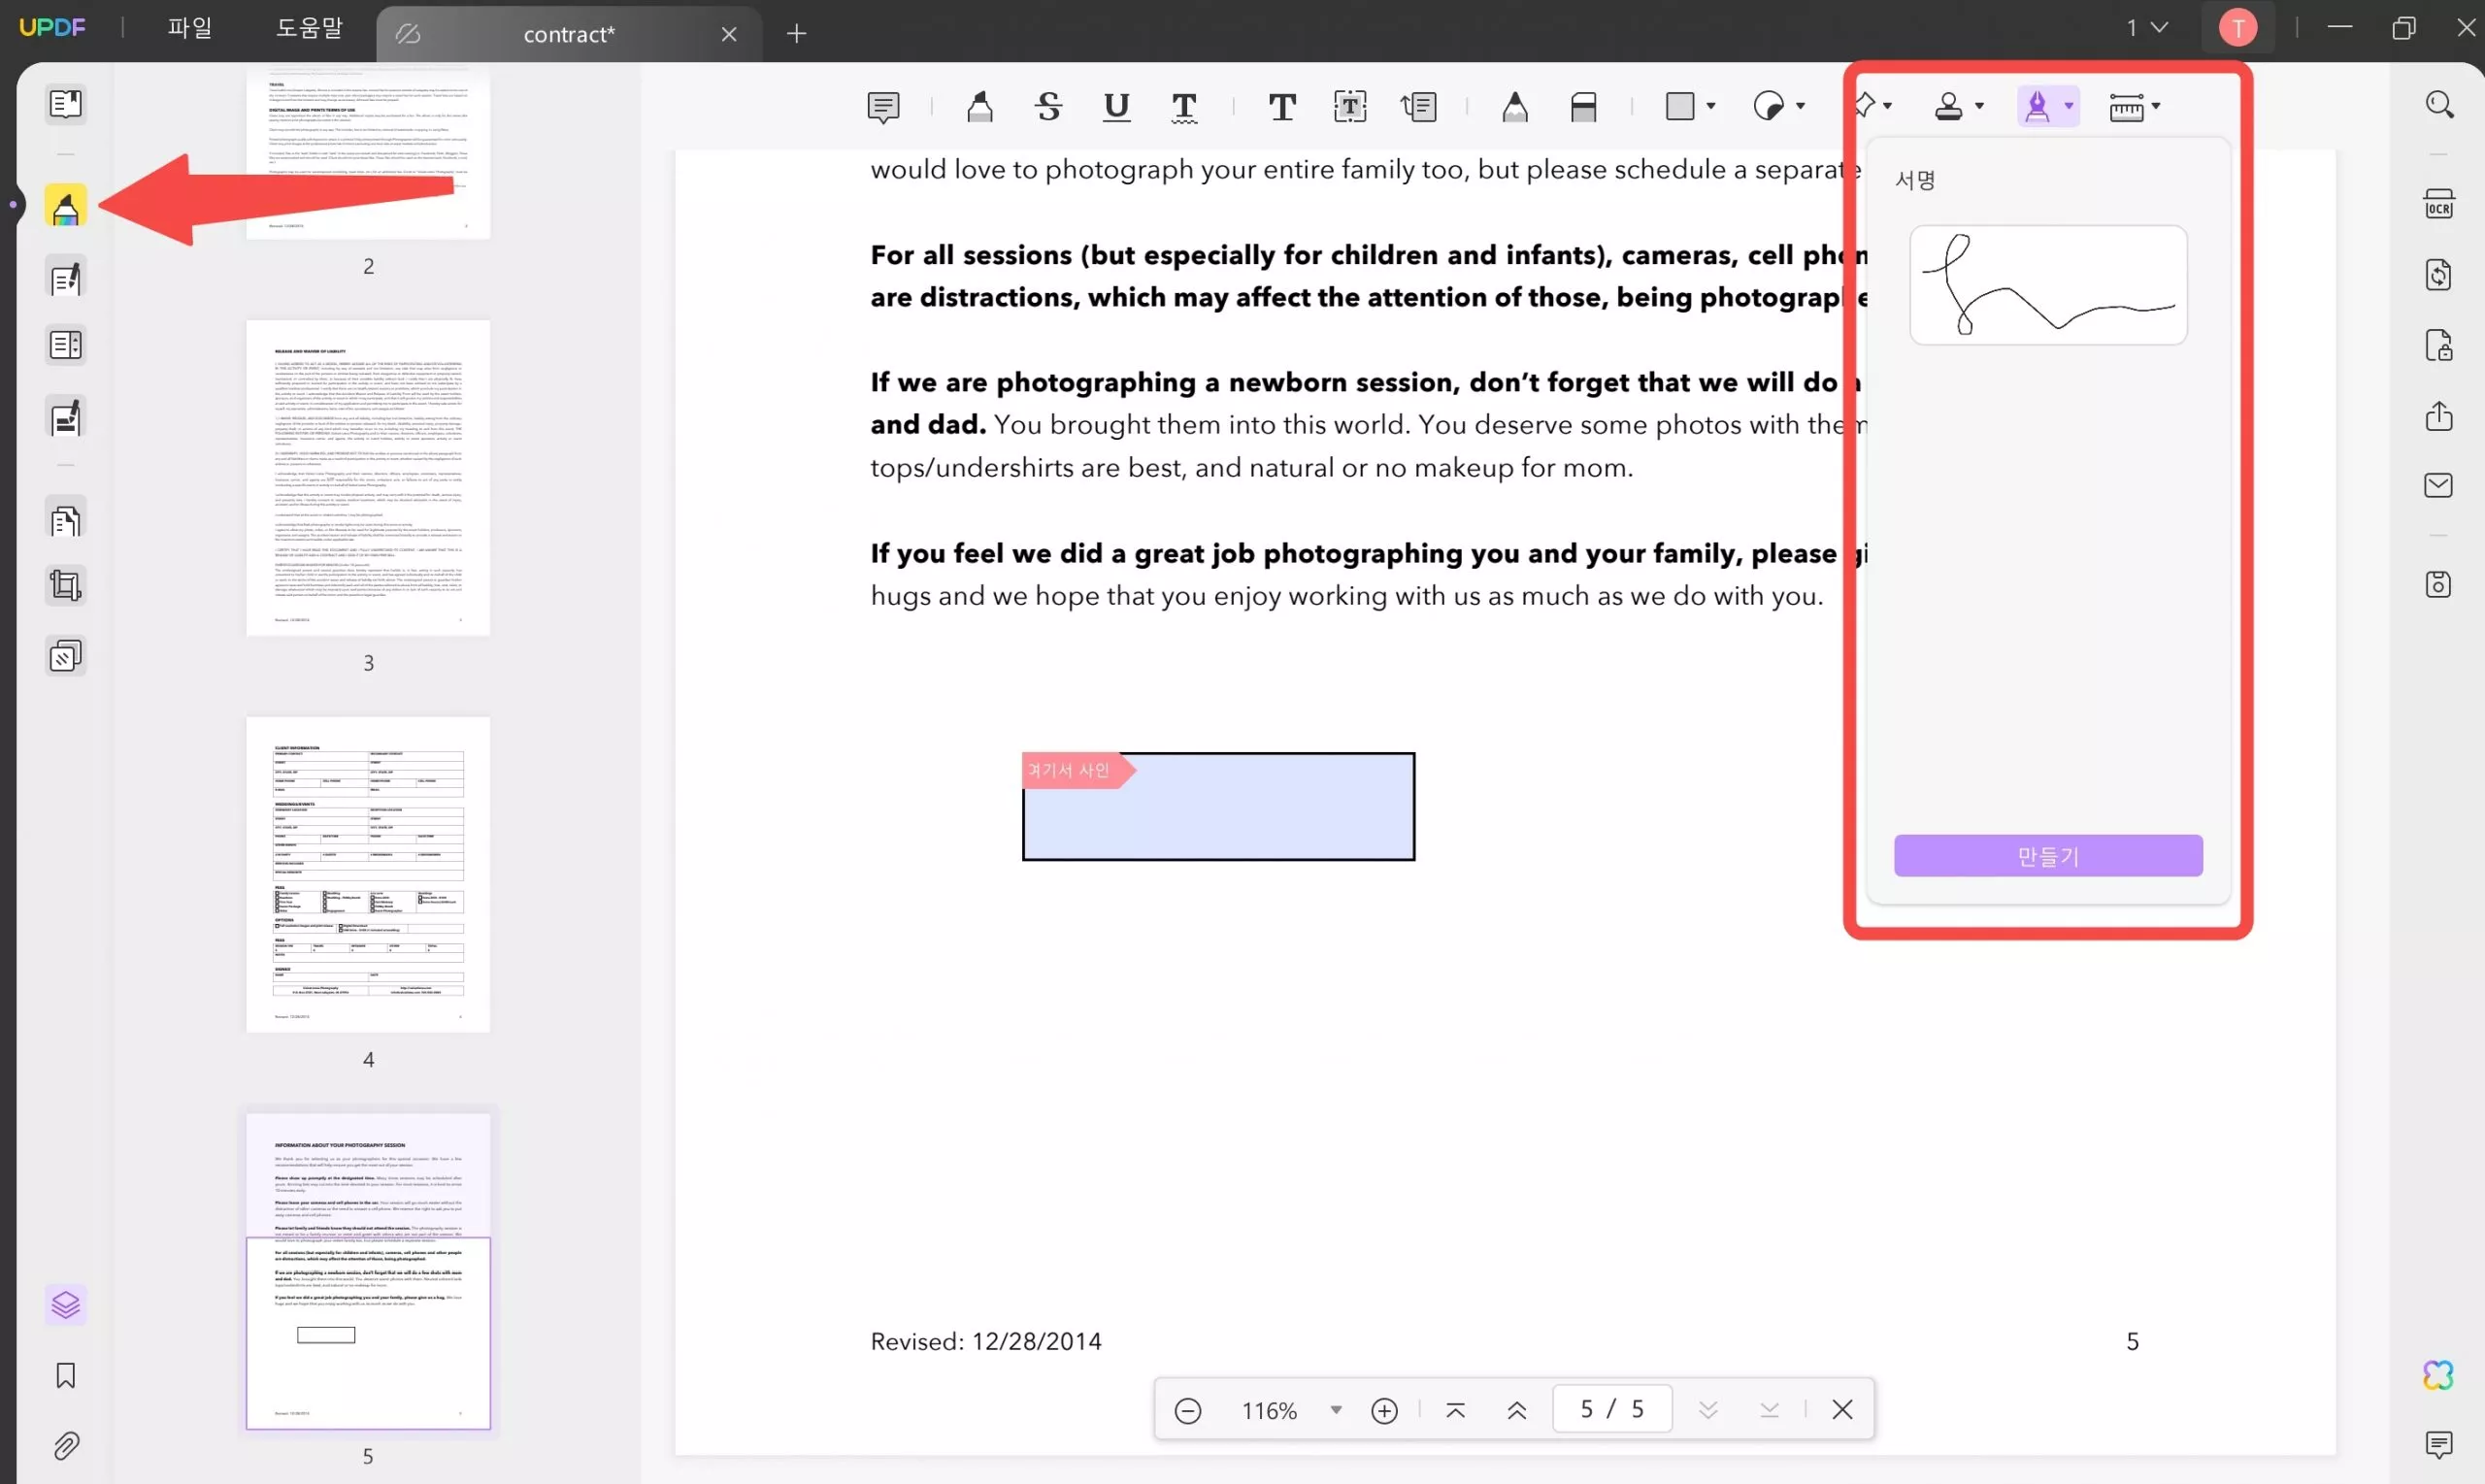The width and height of the screenshot is (2485, 1484).
Task: Open page 5 thumbnail
Action: point(368,1272)
